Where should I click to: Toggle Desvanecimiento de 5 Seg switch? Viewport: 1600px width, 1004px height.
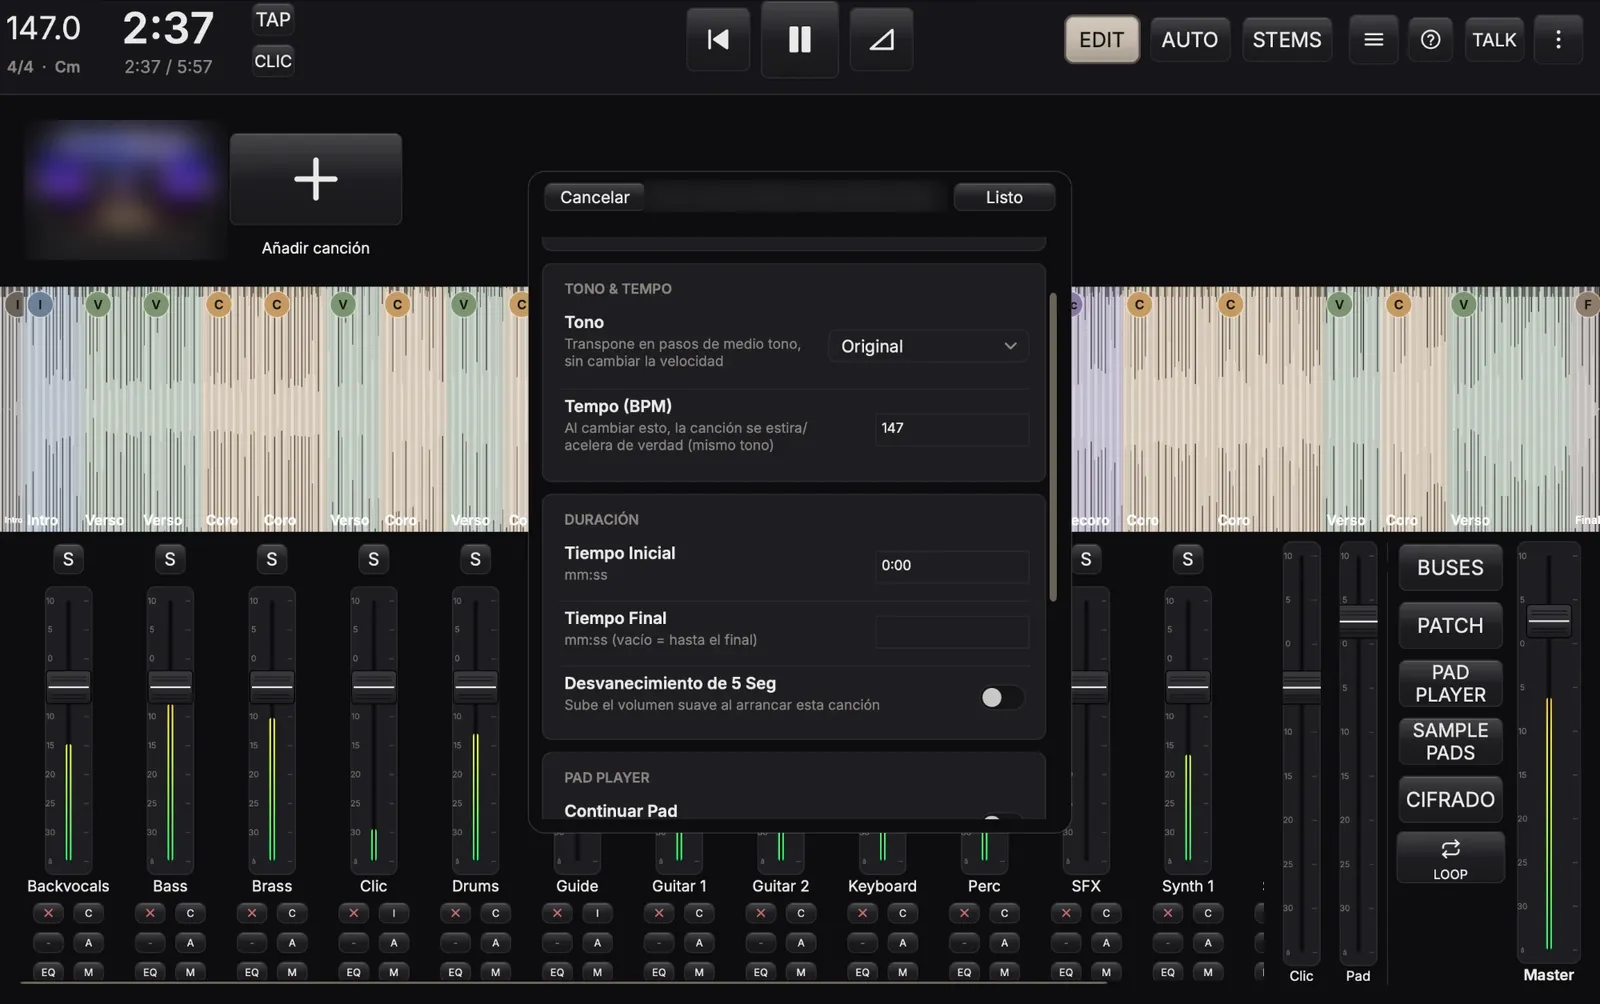[1002, 697]
